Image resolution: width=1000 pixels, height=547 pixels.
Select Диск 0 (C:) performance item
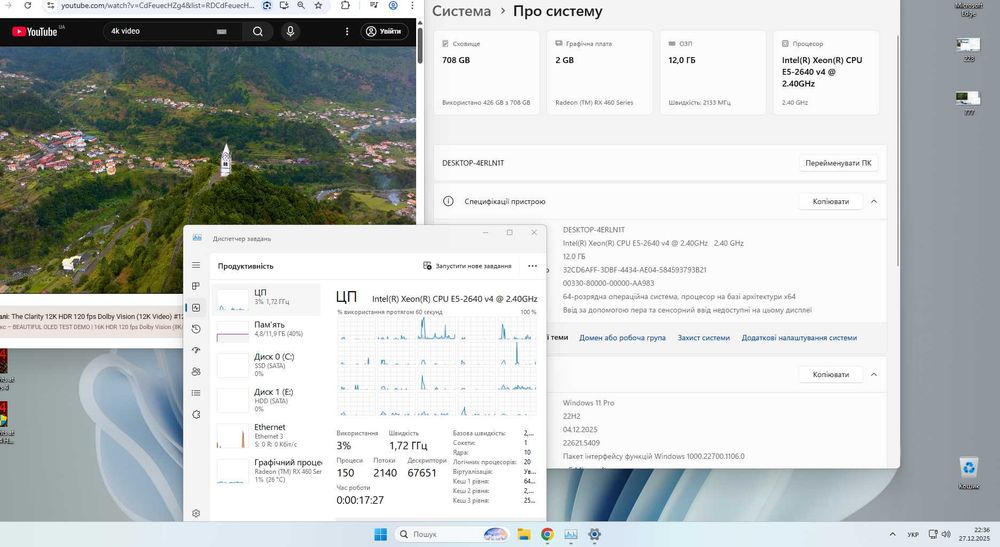coord(266,365)
